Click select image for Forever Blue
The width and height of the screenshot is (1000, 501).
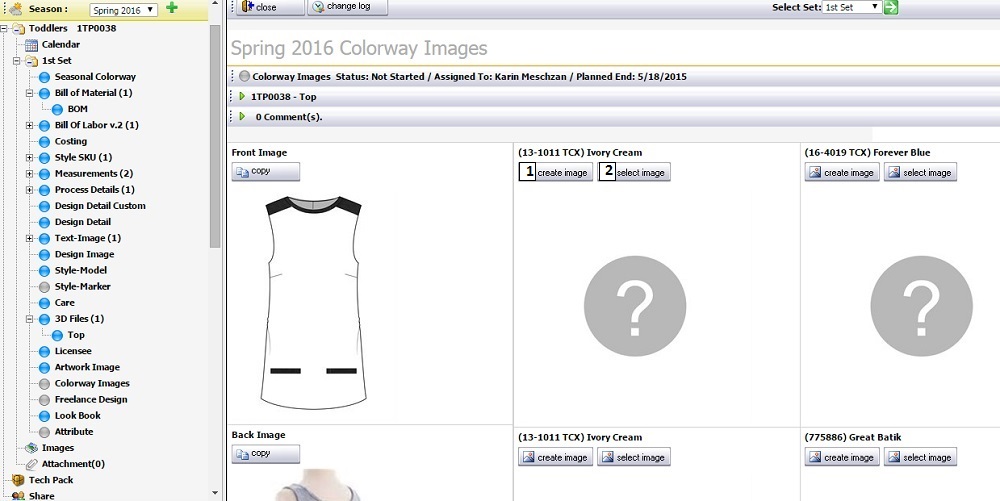pyautogui.click(x=920, y=172)
